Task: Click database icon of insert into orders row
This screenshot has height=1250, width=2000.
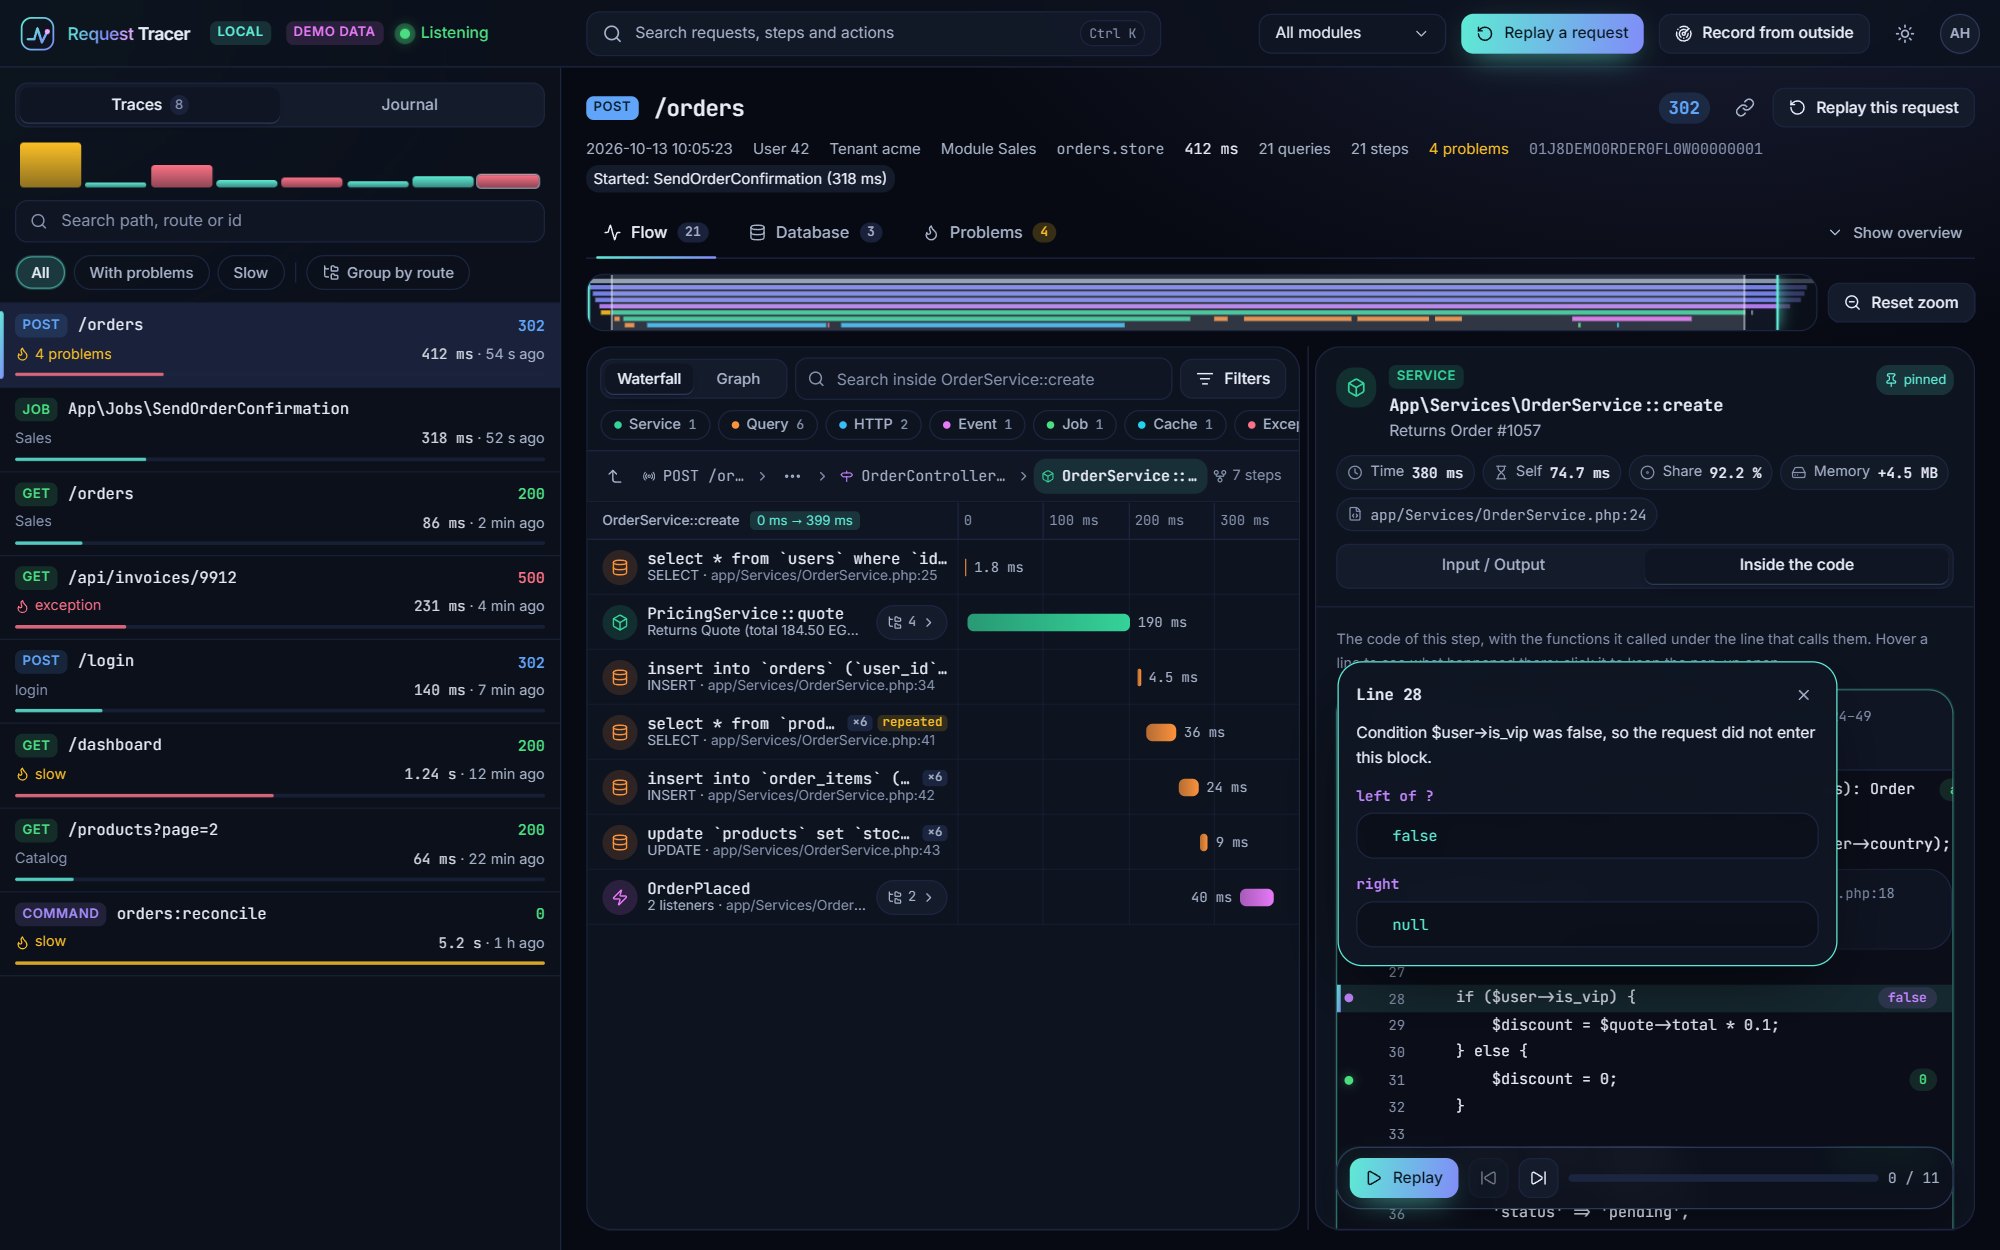Action: click(x=620, y=677)
